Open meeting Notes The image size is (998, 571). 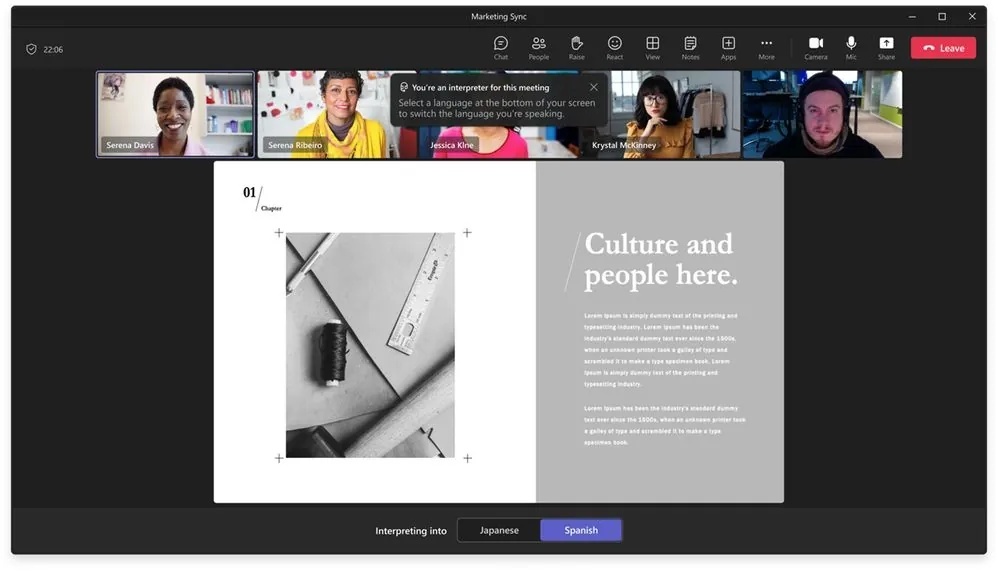[x=690, y=47]
